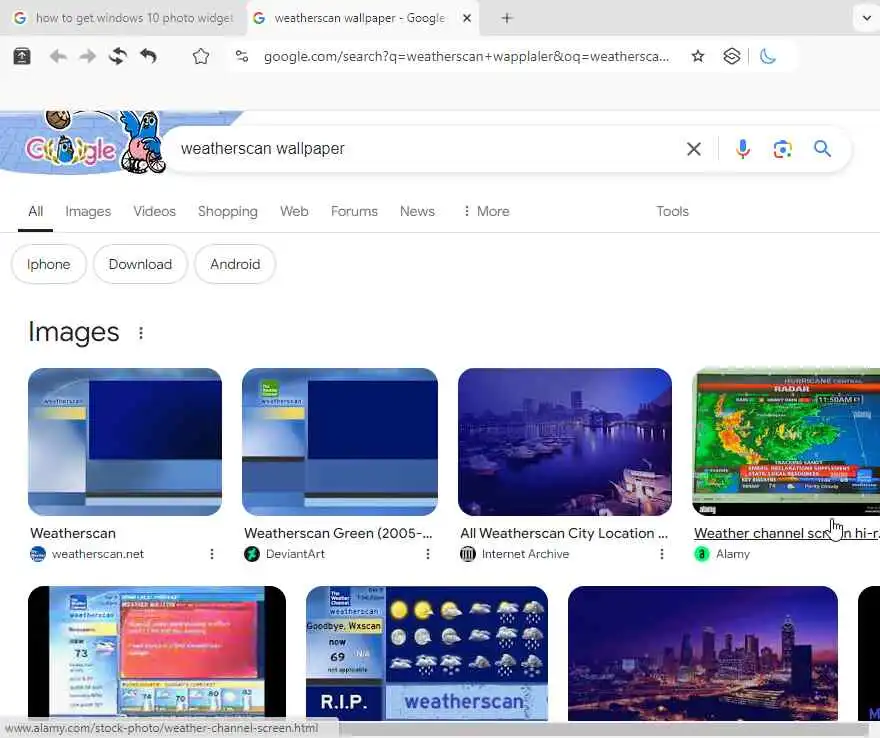Open Weatherscan Green DeviantArt thumbnail
Screen dimensions: 880x738
coord(340,442)
